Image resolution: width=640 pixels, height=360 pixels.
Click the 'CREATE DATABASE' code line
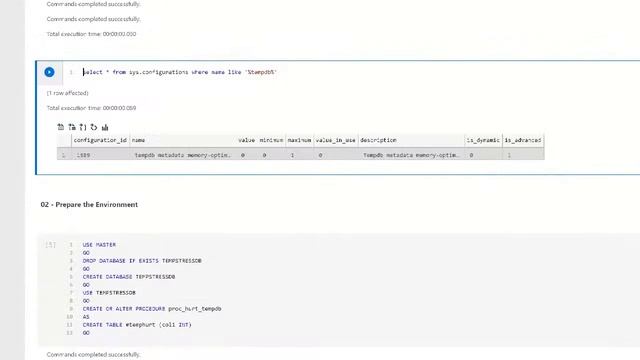click(129, 277)
